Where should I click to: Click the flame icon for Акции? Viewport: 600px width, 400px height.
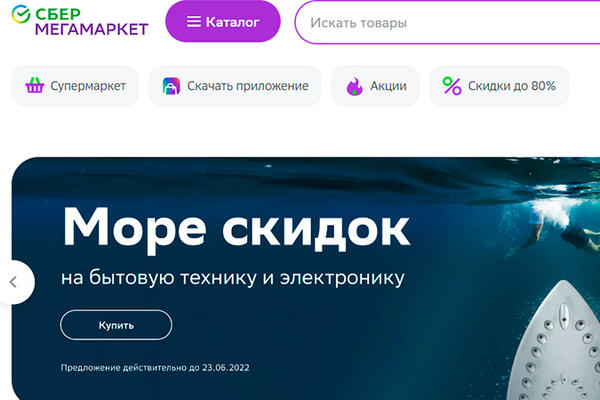coord(354,86)
